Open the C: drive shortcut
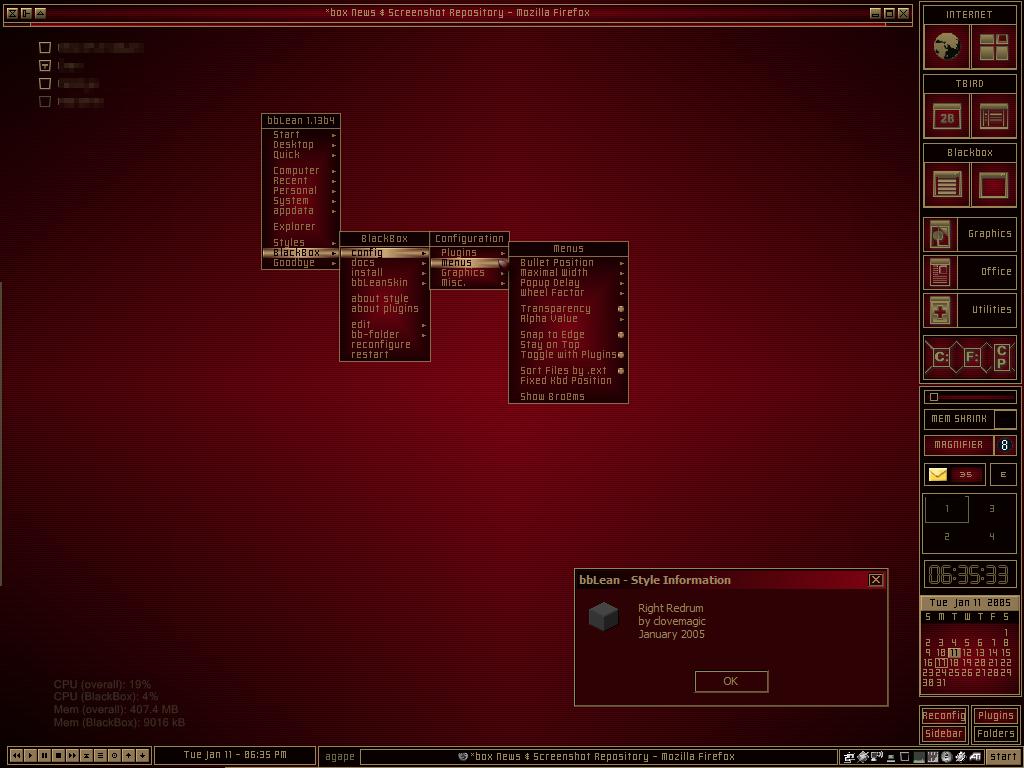 [941, 357]
